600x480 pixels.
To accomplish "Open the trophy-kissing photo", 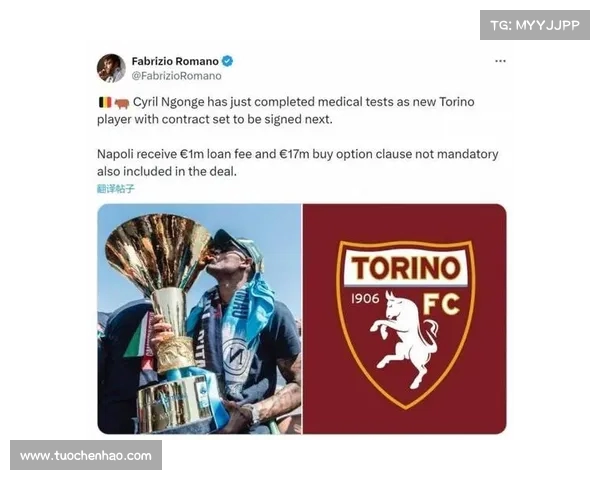I will (x=199, y=319).
